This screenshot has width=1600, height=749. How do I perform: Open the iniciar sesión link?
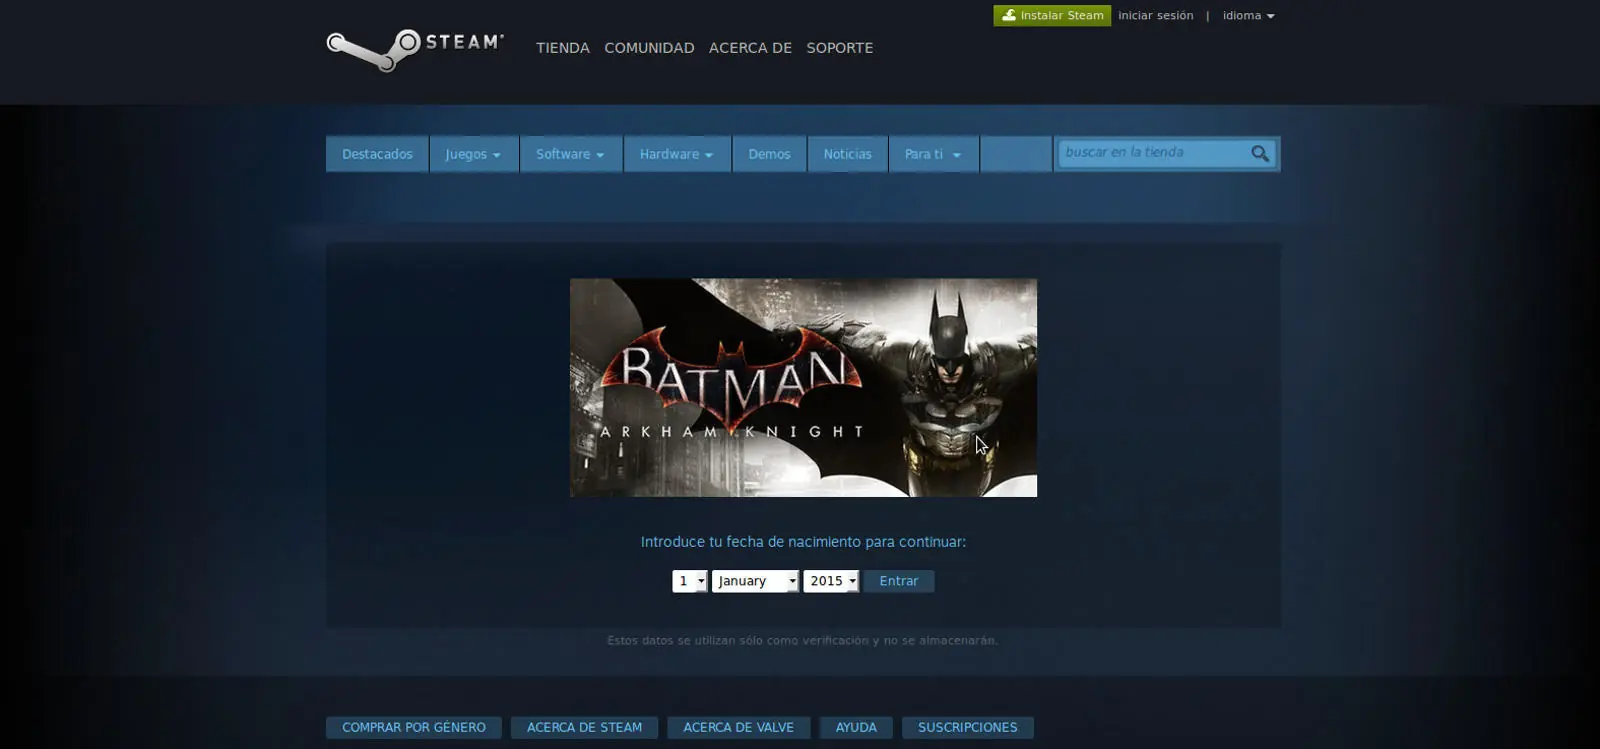tap(1155, 15)
